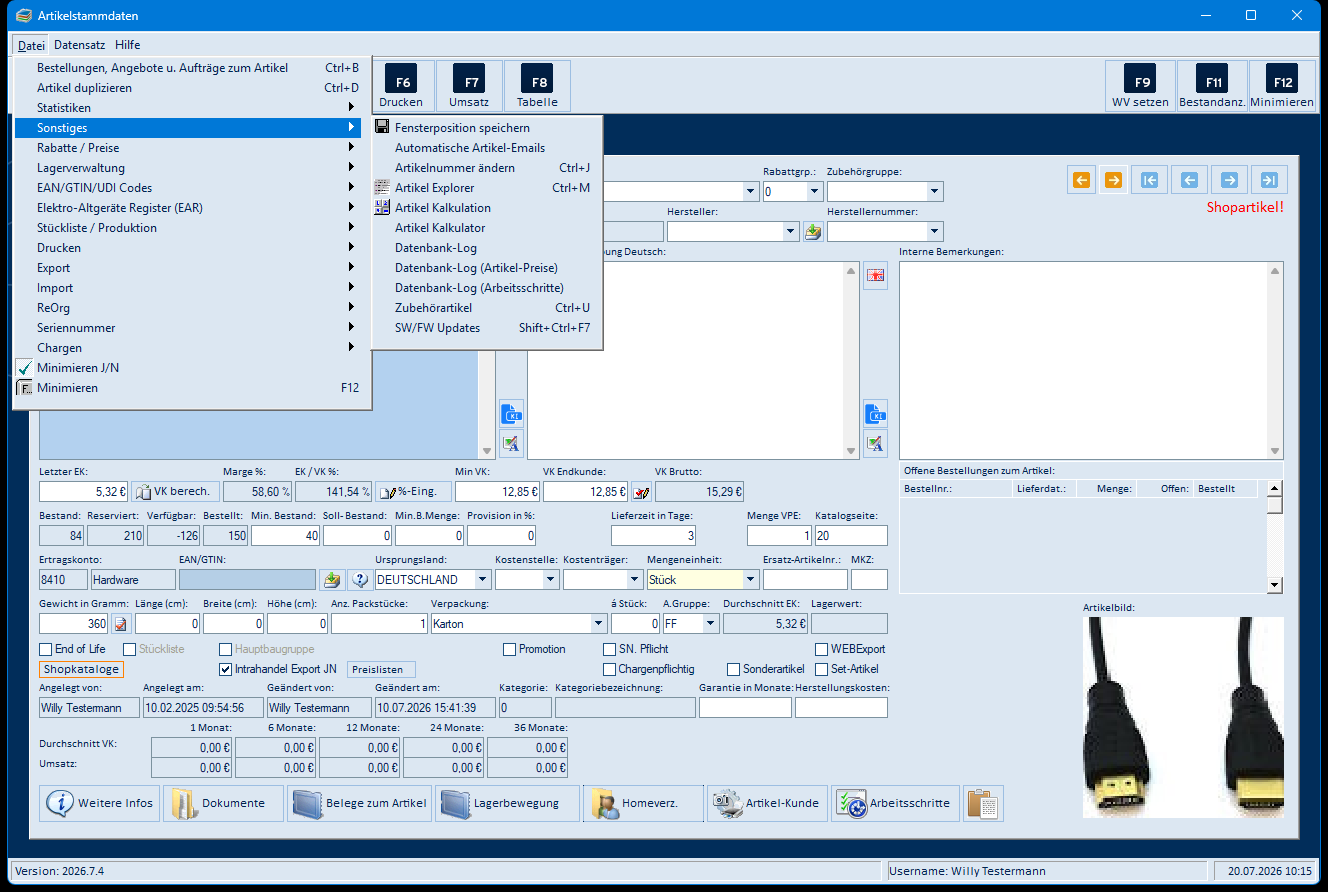The width and height of the screenshot is (1328, 892).
Task: Open the Mengeneinheit dropdown showing Stück
Action: point(750,579)
